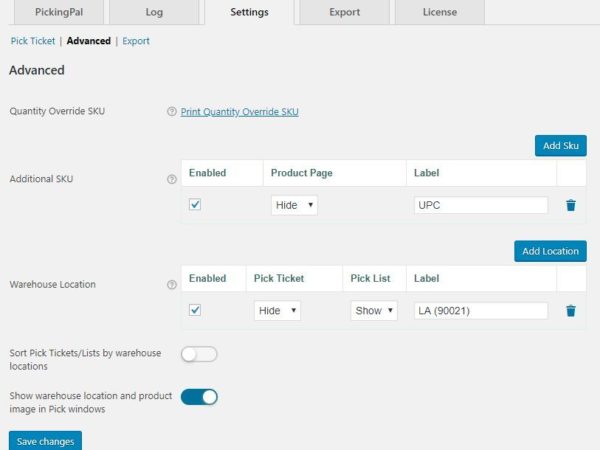
Task: Disable show warehouse location and product image
Action: [199, 397]
